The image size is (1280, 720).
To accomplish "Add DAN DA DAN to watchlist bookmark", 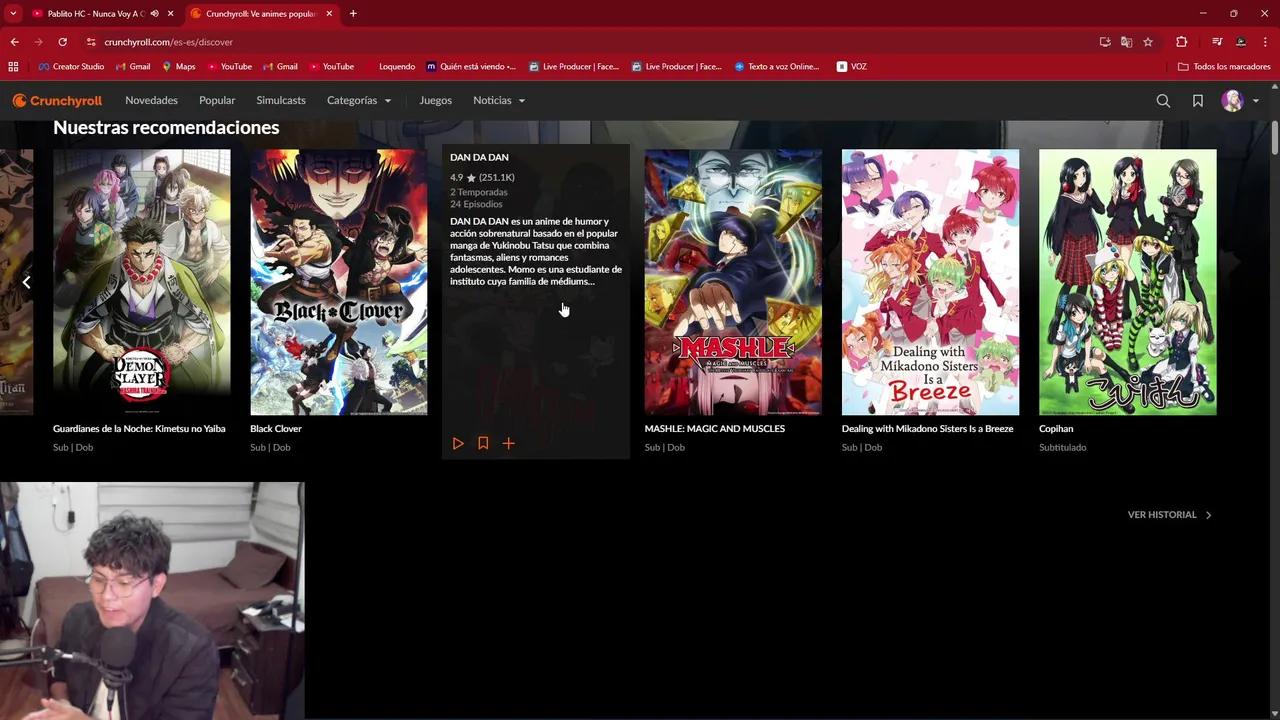I will [483, 443].
